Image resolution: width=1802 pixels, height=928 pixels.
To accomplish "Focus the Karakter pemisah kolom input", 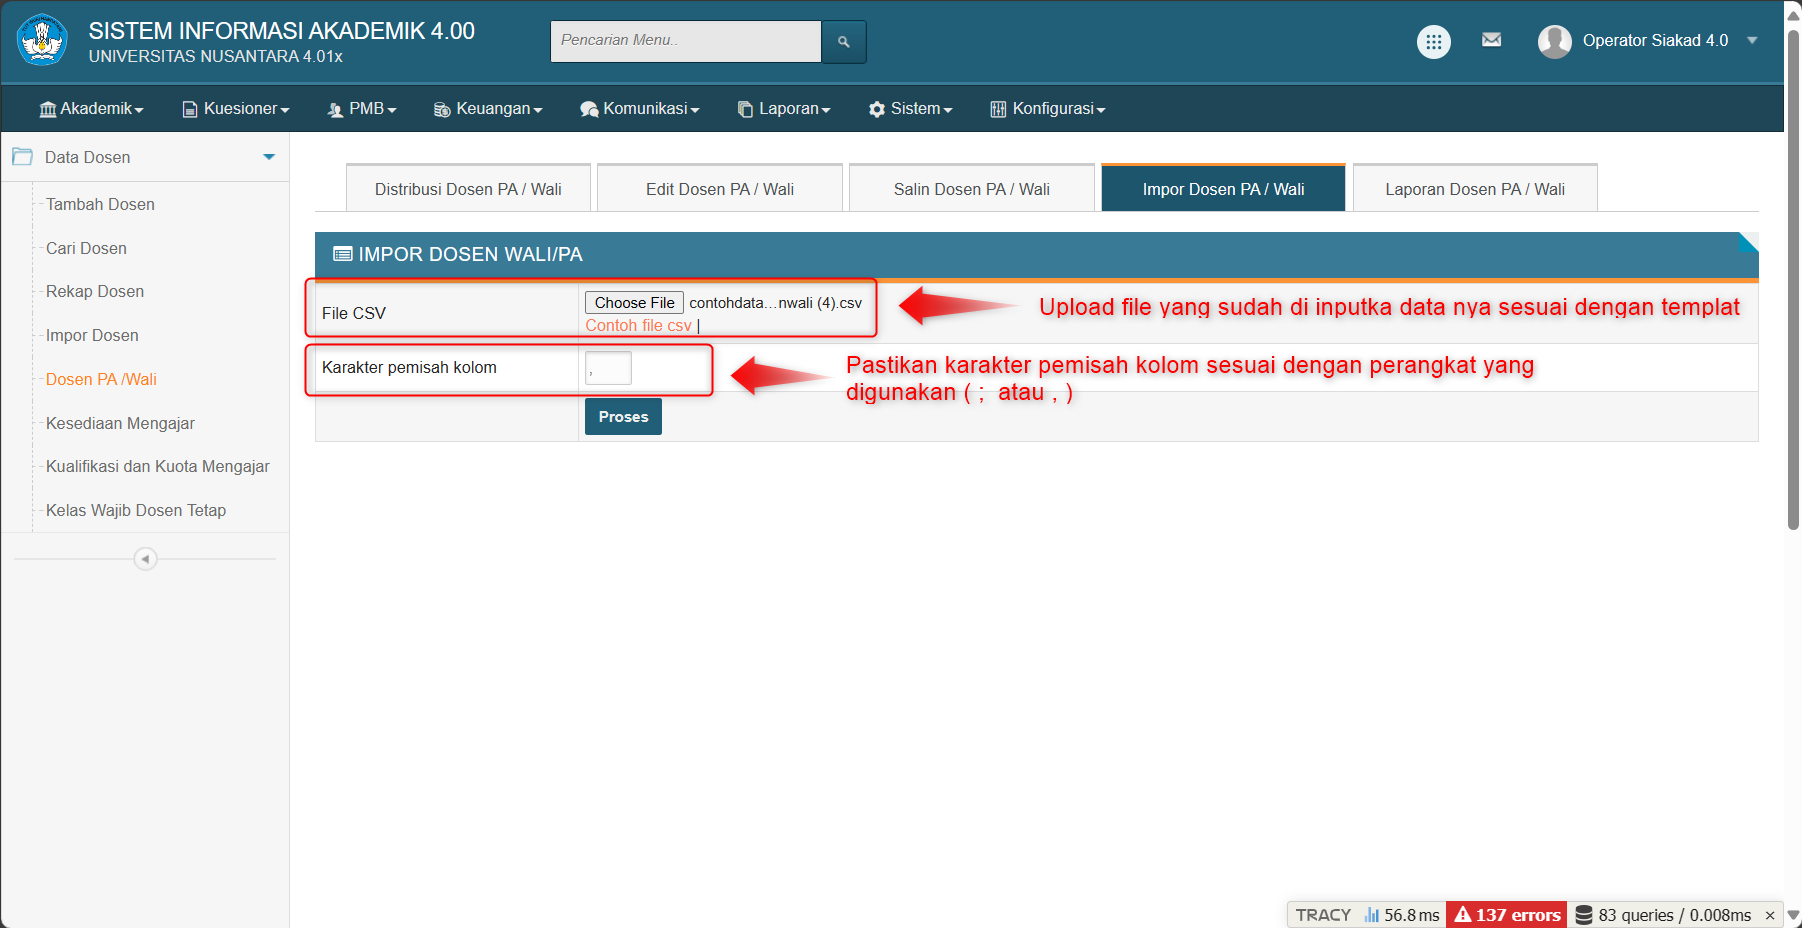I will 608,368.
